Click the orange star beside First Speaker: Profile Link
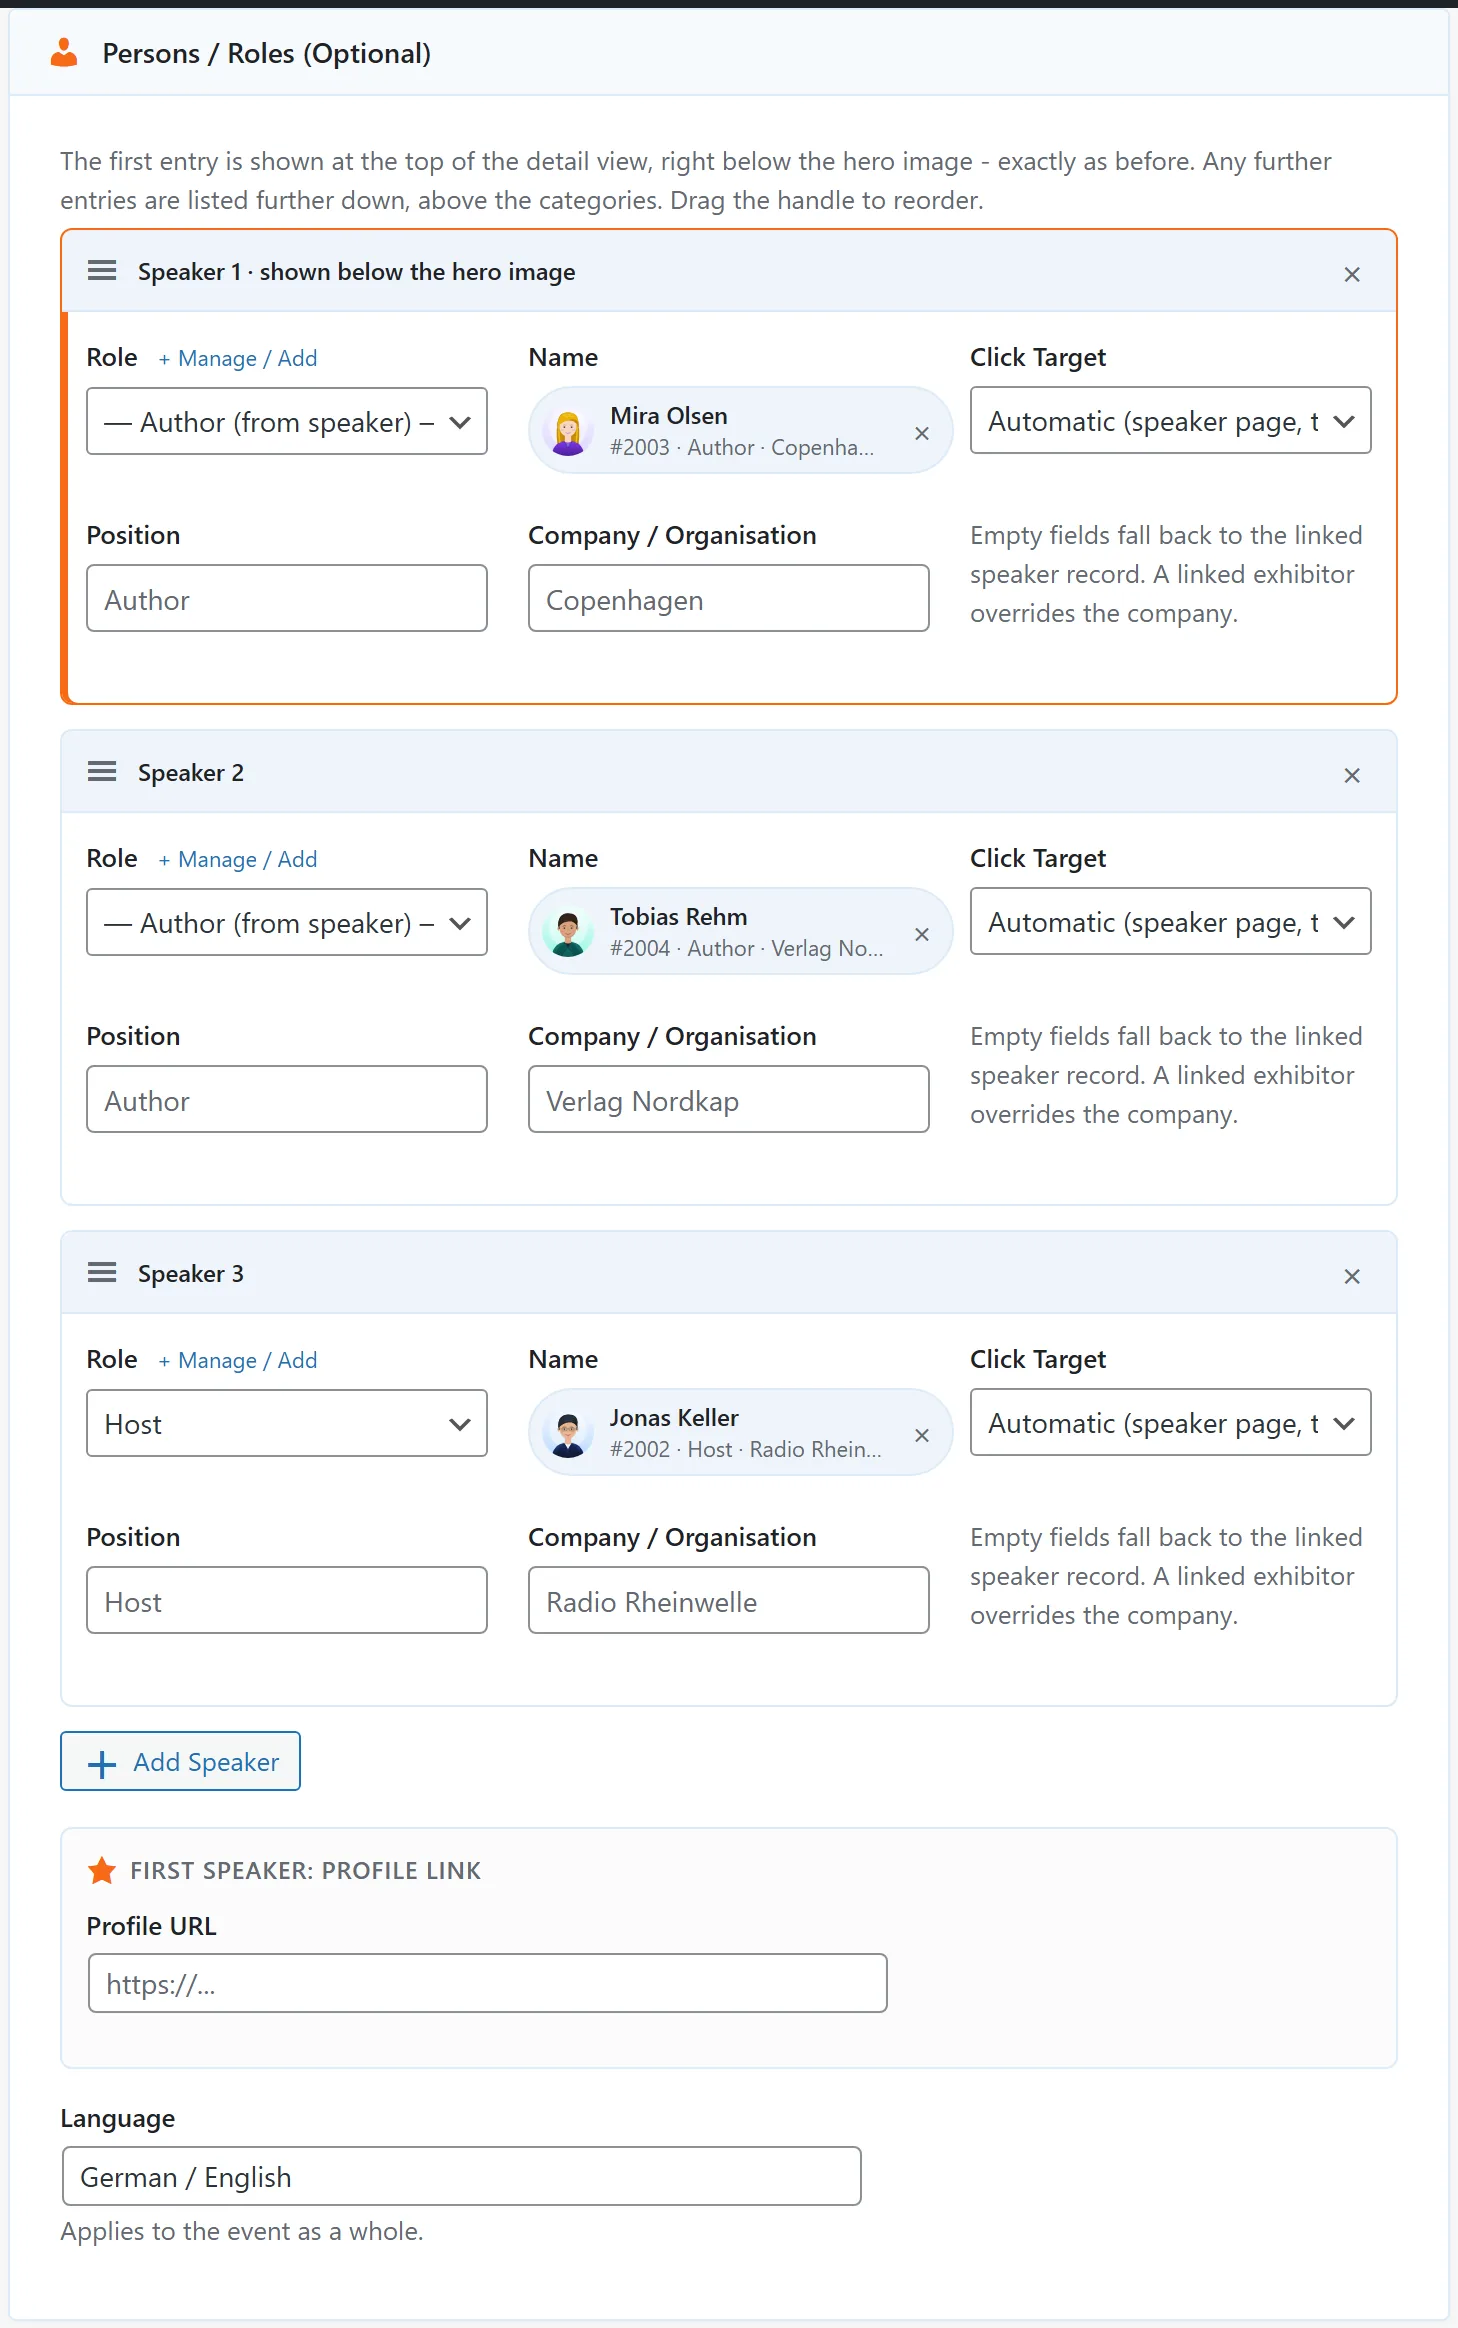1458x2328 pixels. click(x=102, y=1870)
